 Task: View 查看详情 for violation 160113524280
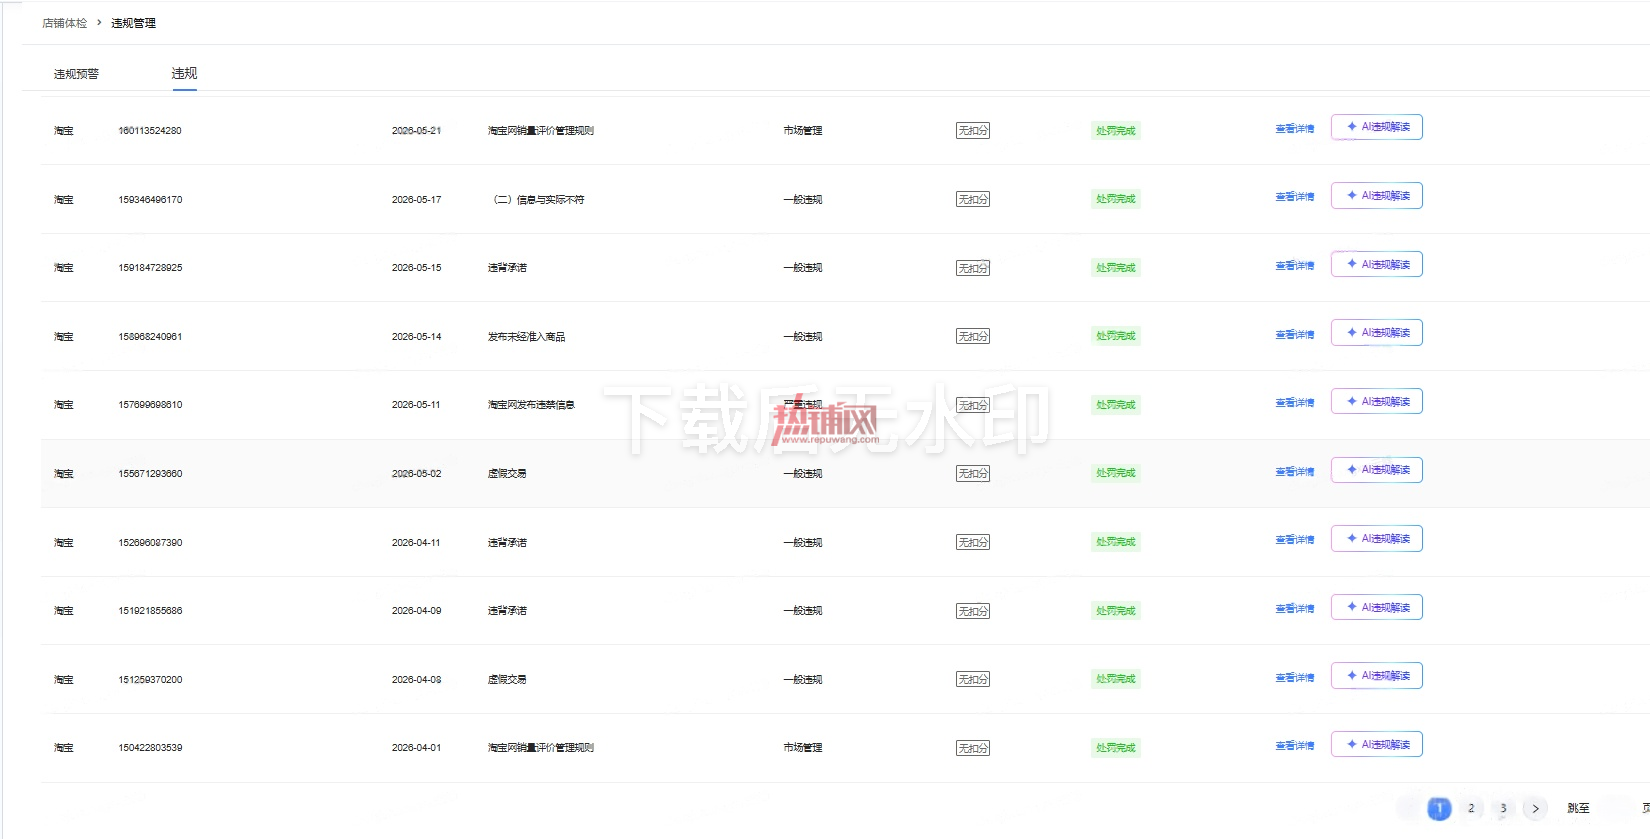pos(1294,129)
